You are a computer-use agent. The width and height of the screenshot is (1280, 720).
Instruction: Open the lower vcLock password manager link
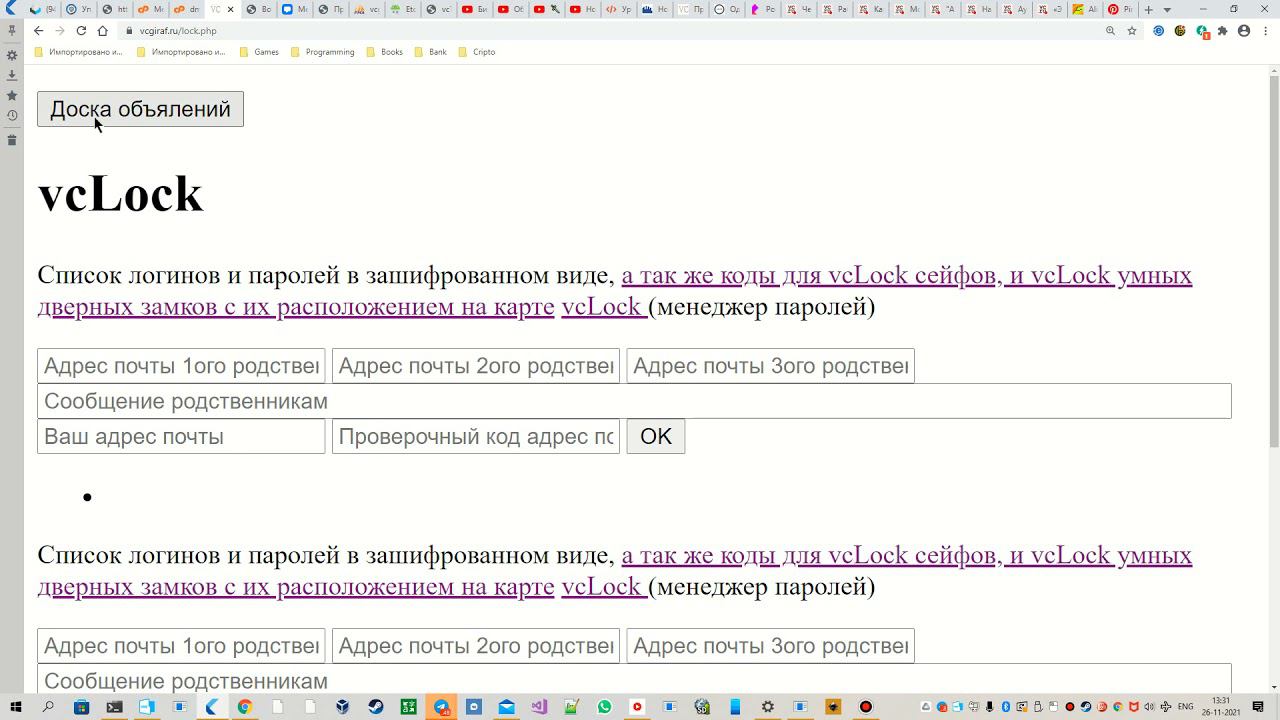pos(604,587)
